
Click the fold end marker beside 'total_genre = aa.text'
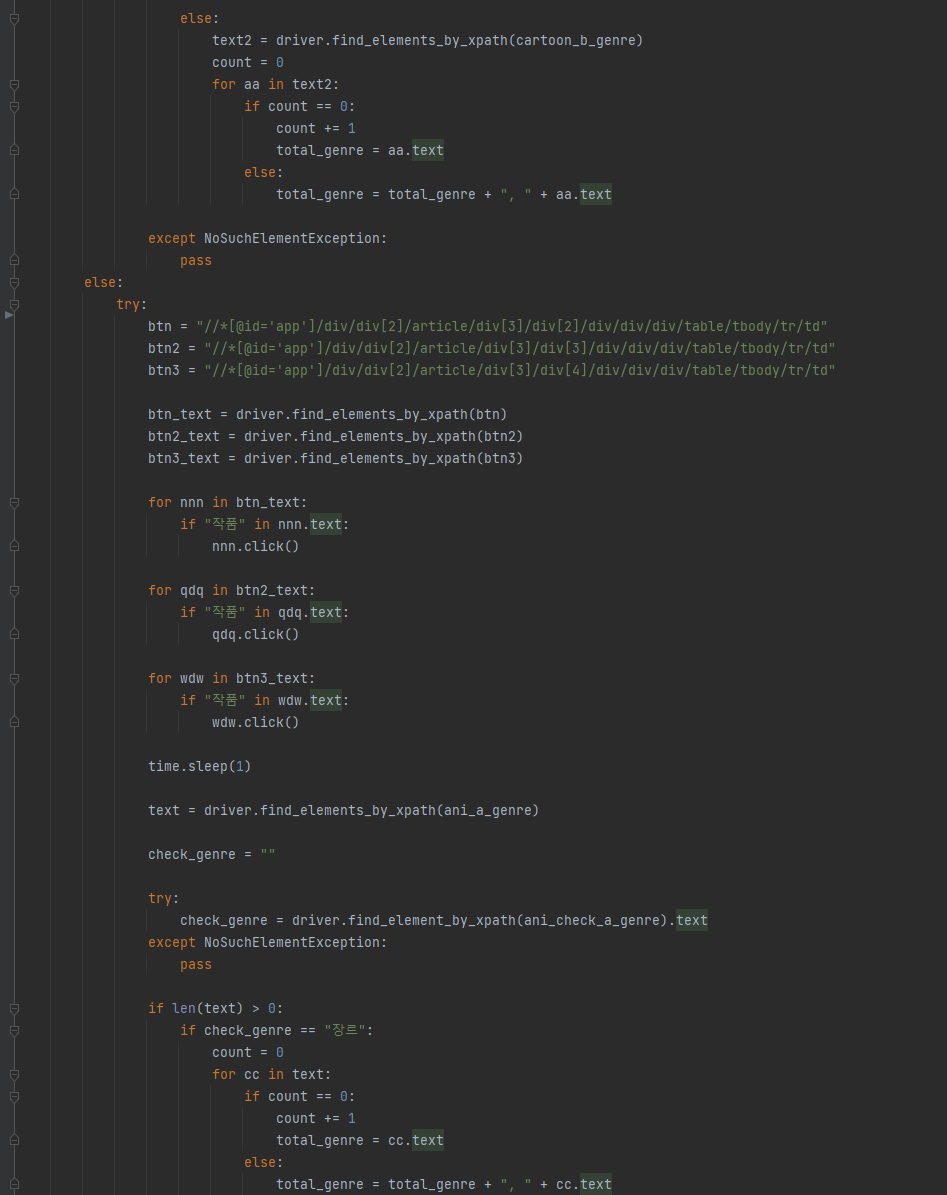point(14,151)
